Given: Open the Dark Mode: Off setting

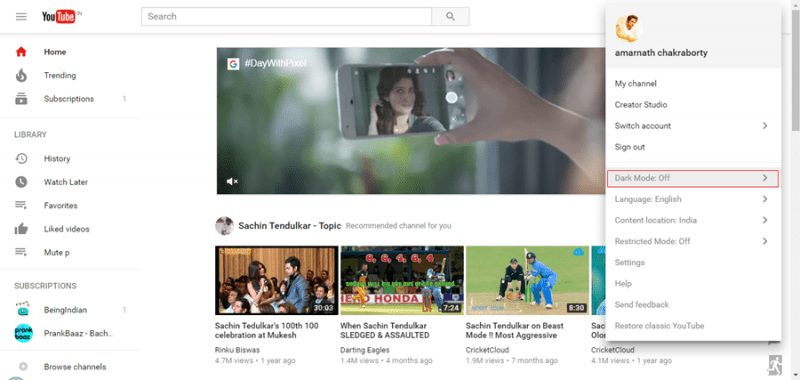Looking at the screenshot, I should [x=693, y=178].
